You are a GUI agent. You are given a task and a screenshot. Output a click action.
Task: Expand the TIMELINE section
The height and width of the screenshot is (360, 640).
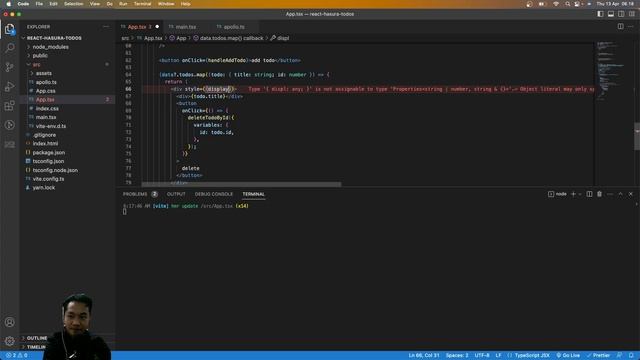coord(36,347)
